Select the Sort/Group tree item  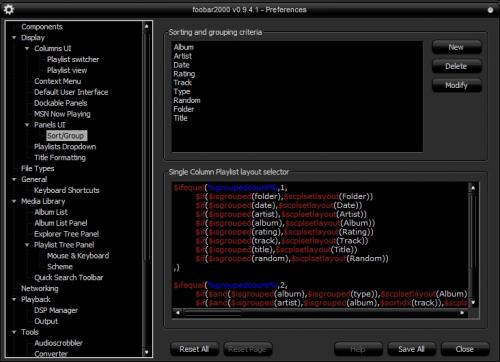(x=66, y=136)
